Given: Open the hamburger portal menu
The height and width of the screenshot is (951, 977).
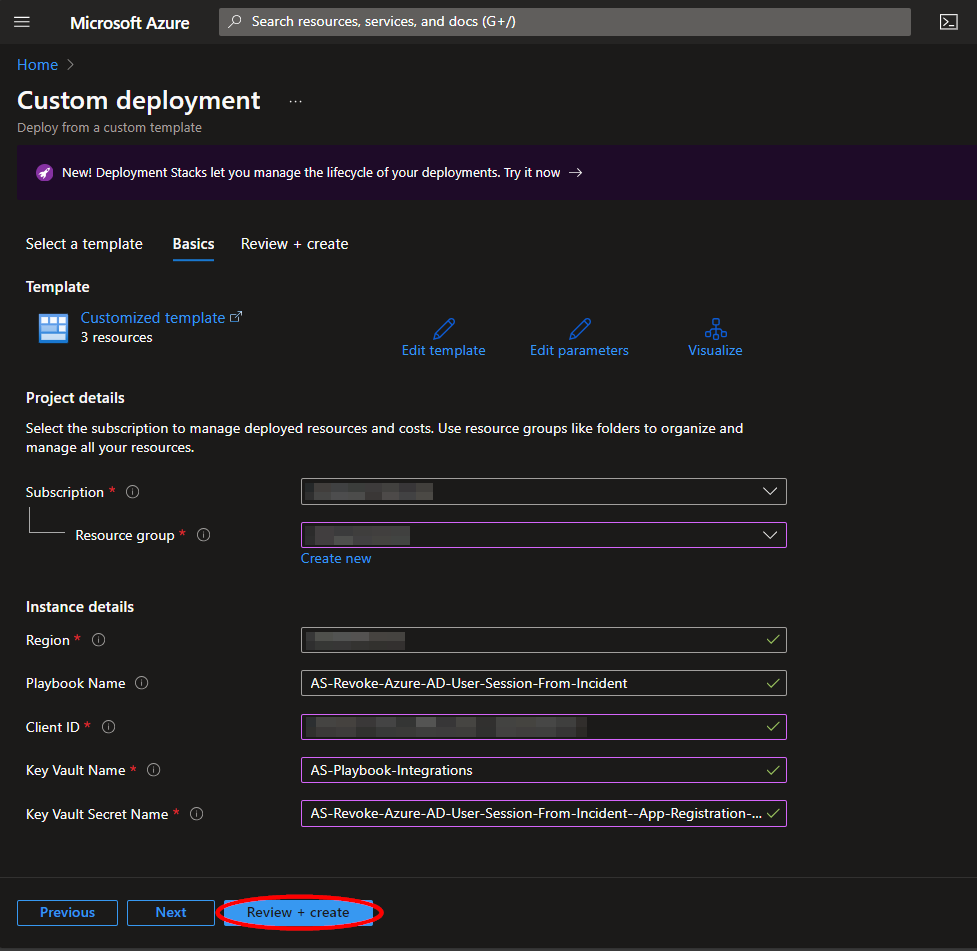Looking at the screenshot, I should click(22, 22).
